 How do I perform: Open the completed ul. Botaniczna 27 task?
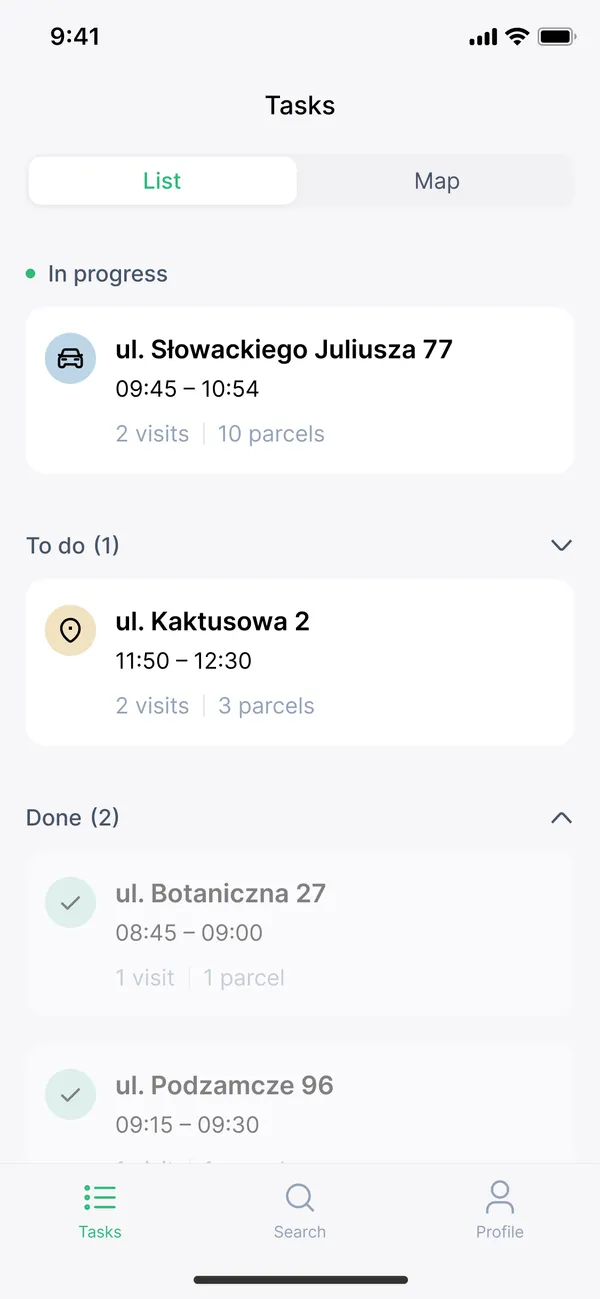pyautogui.click(x=300, y=934)
